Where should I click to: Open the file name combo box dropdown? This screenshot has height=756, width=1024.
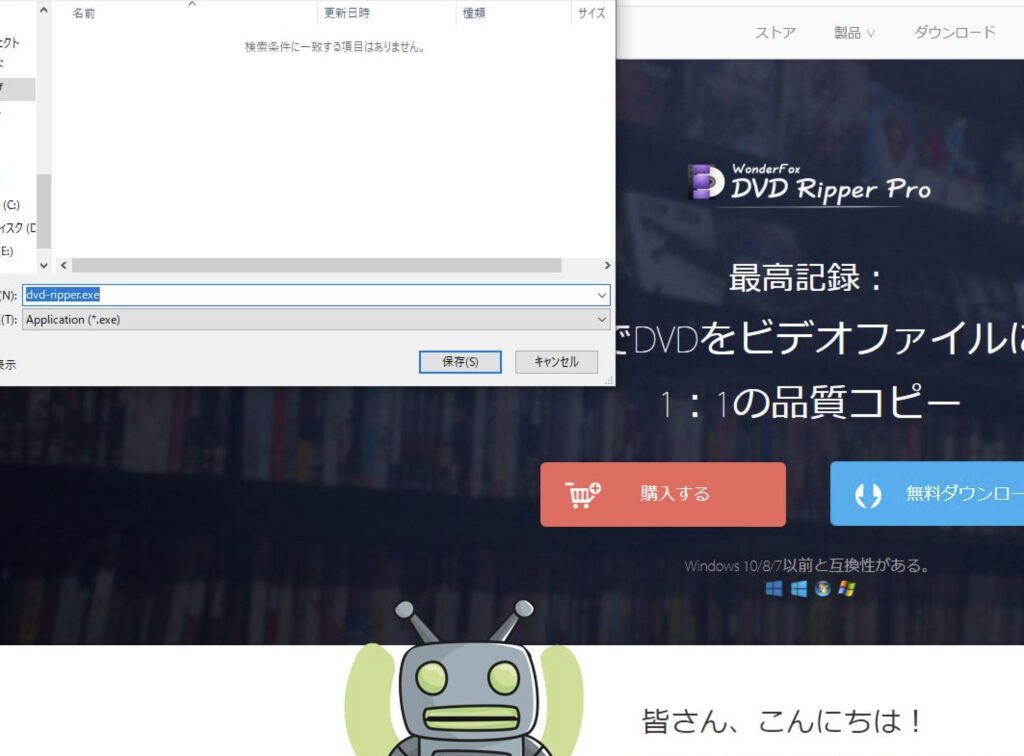(x=601, y=294)
